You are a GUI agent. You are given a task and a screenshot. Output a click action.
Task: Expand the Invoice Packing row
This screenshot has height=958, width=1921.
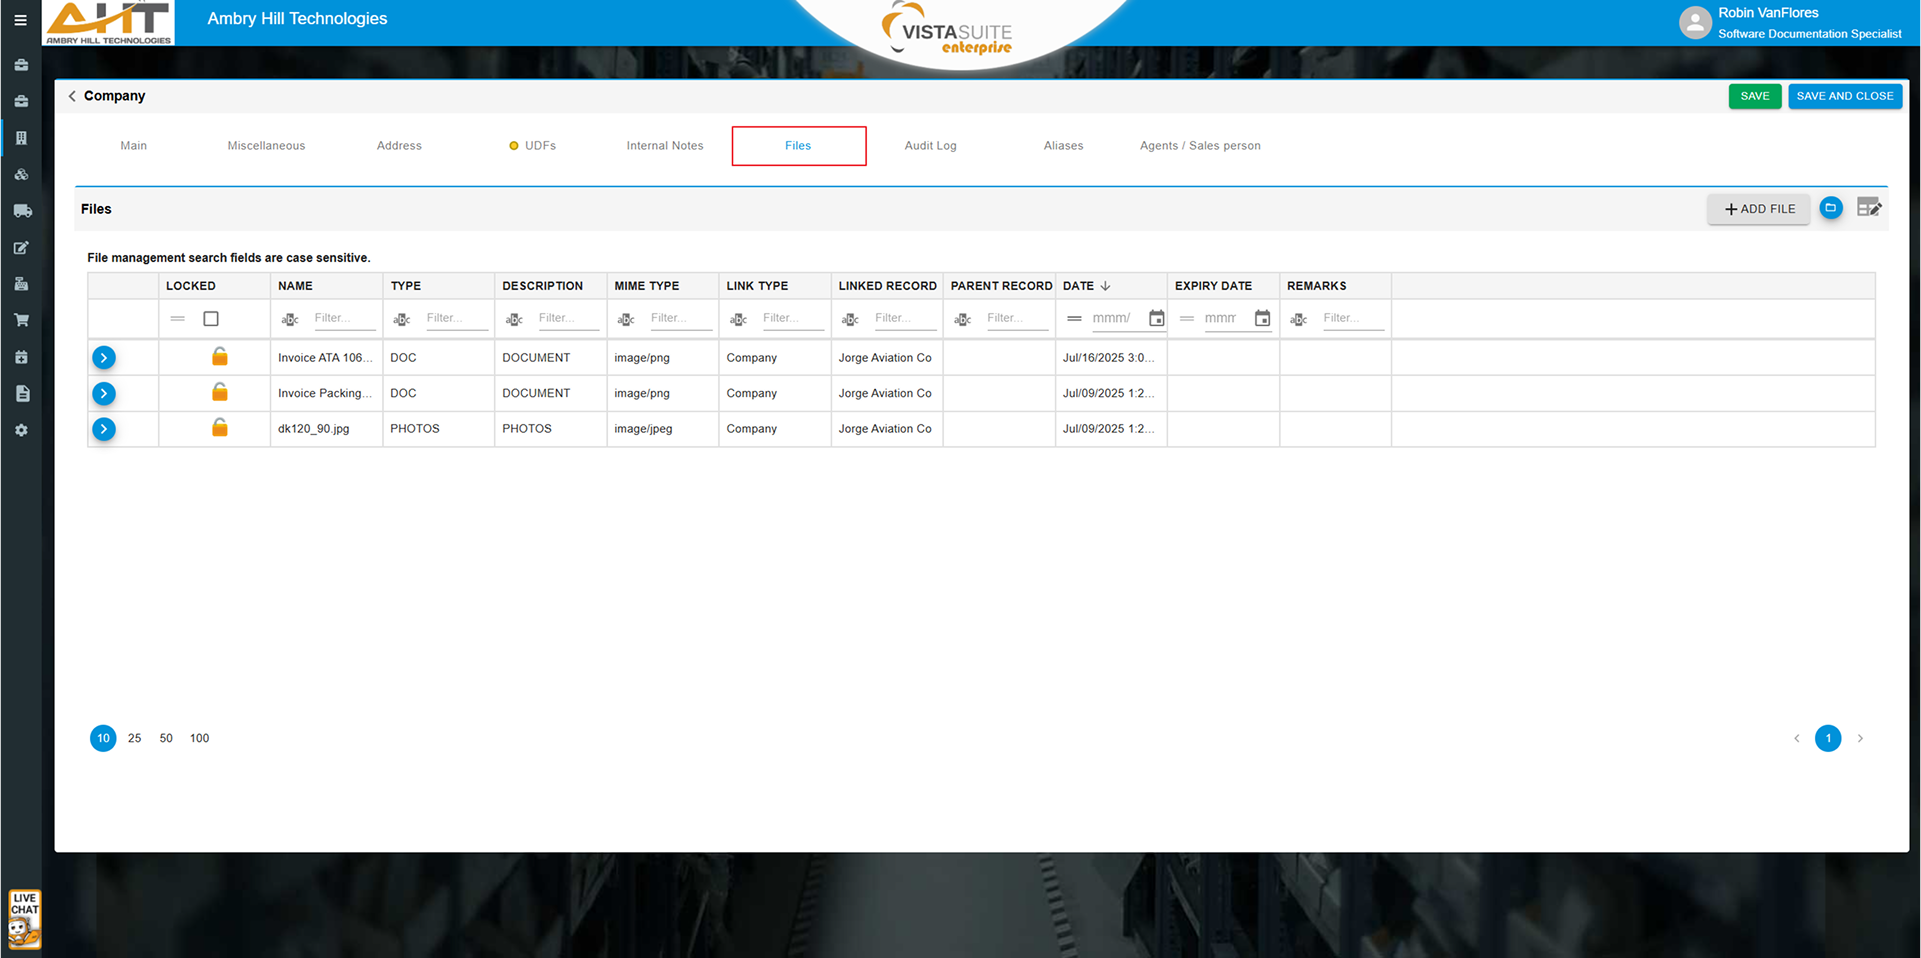click(104, 394)
